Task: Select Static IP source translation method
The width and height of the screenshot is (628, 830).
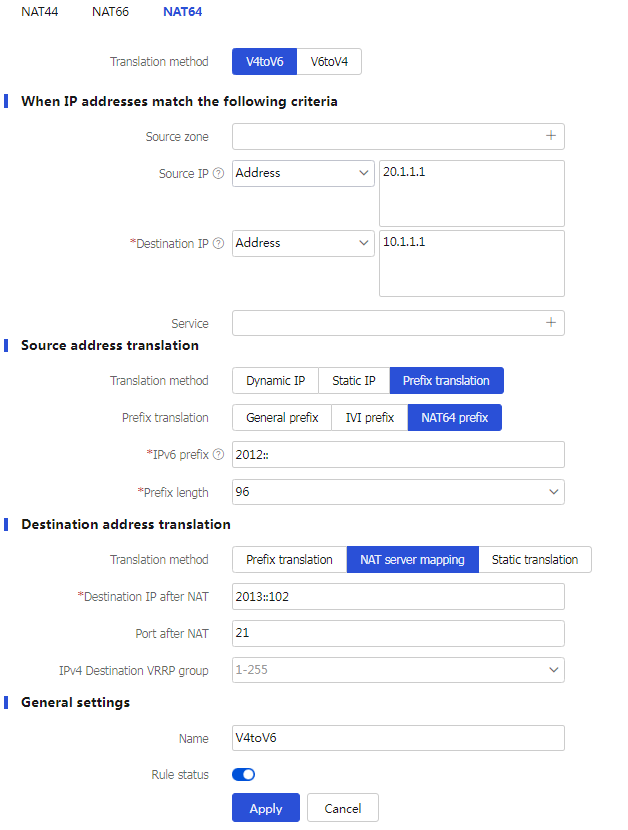Action: [x=353, y=380]
